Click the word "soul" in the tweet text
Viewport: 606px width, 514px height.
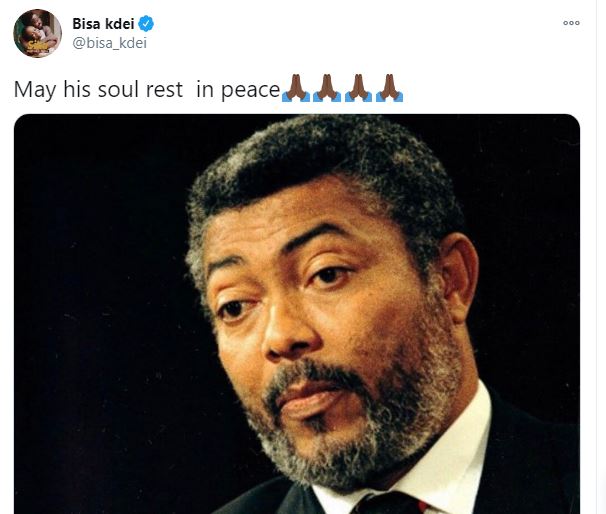tap(118, 89)
